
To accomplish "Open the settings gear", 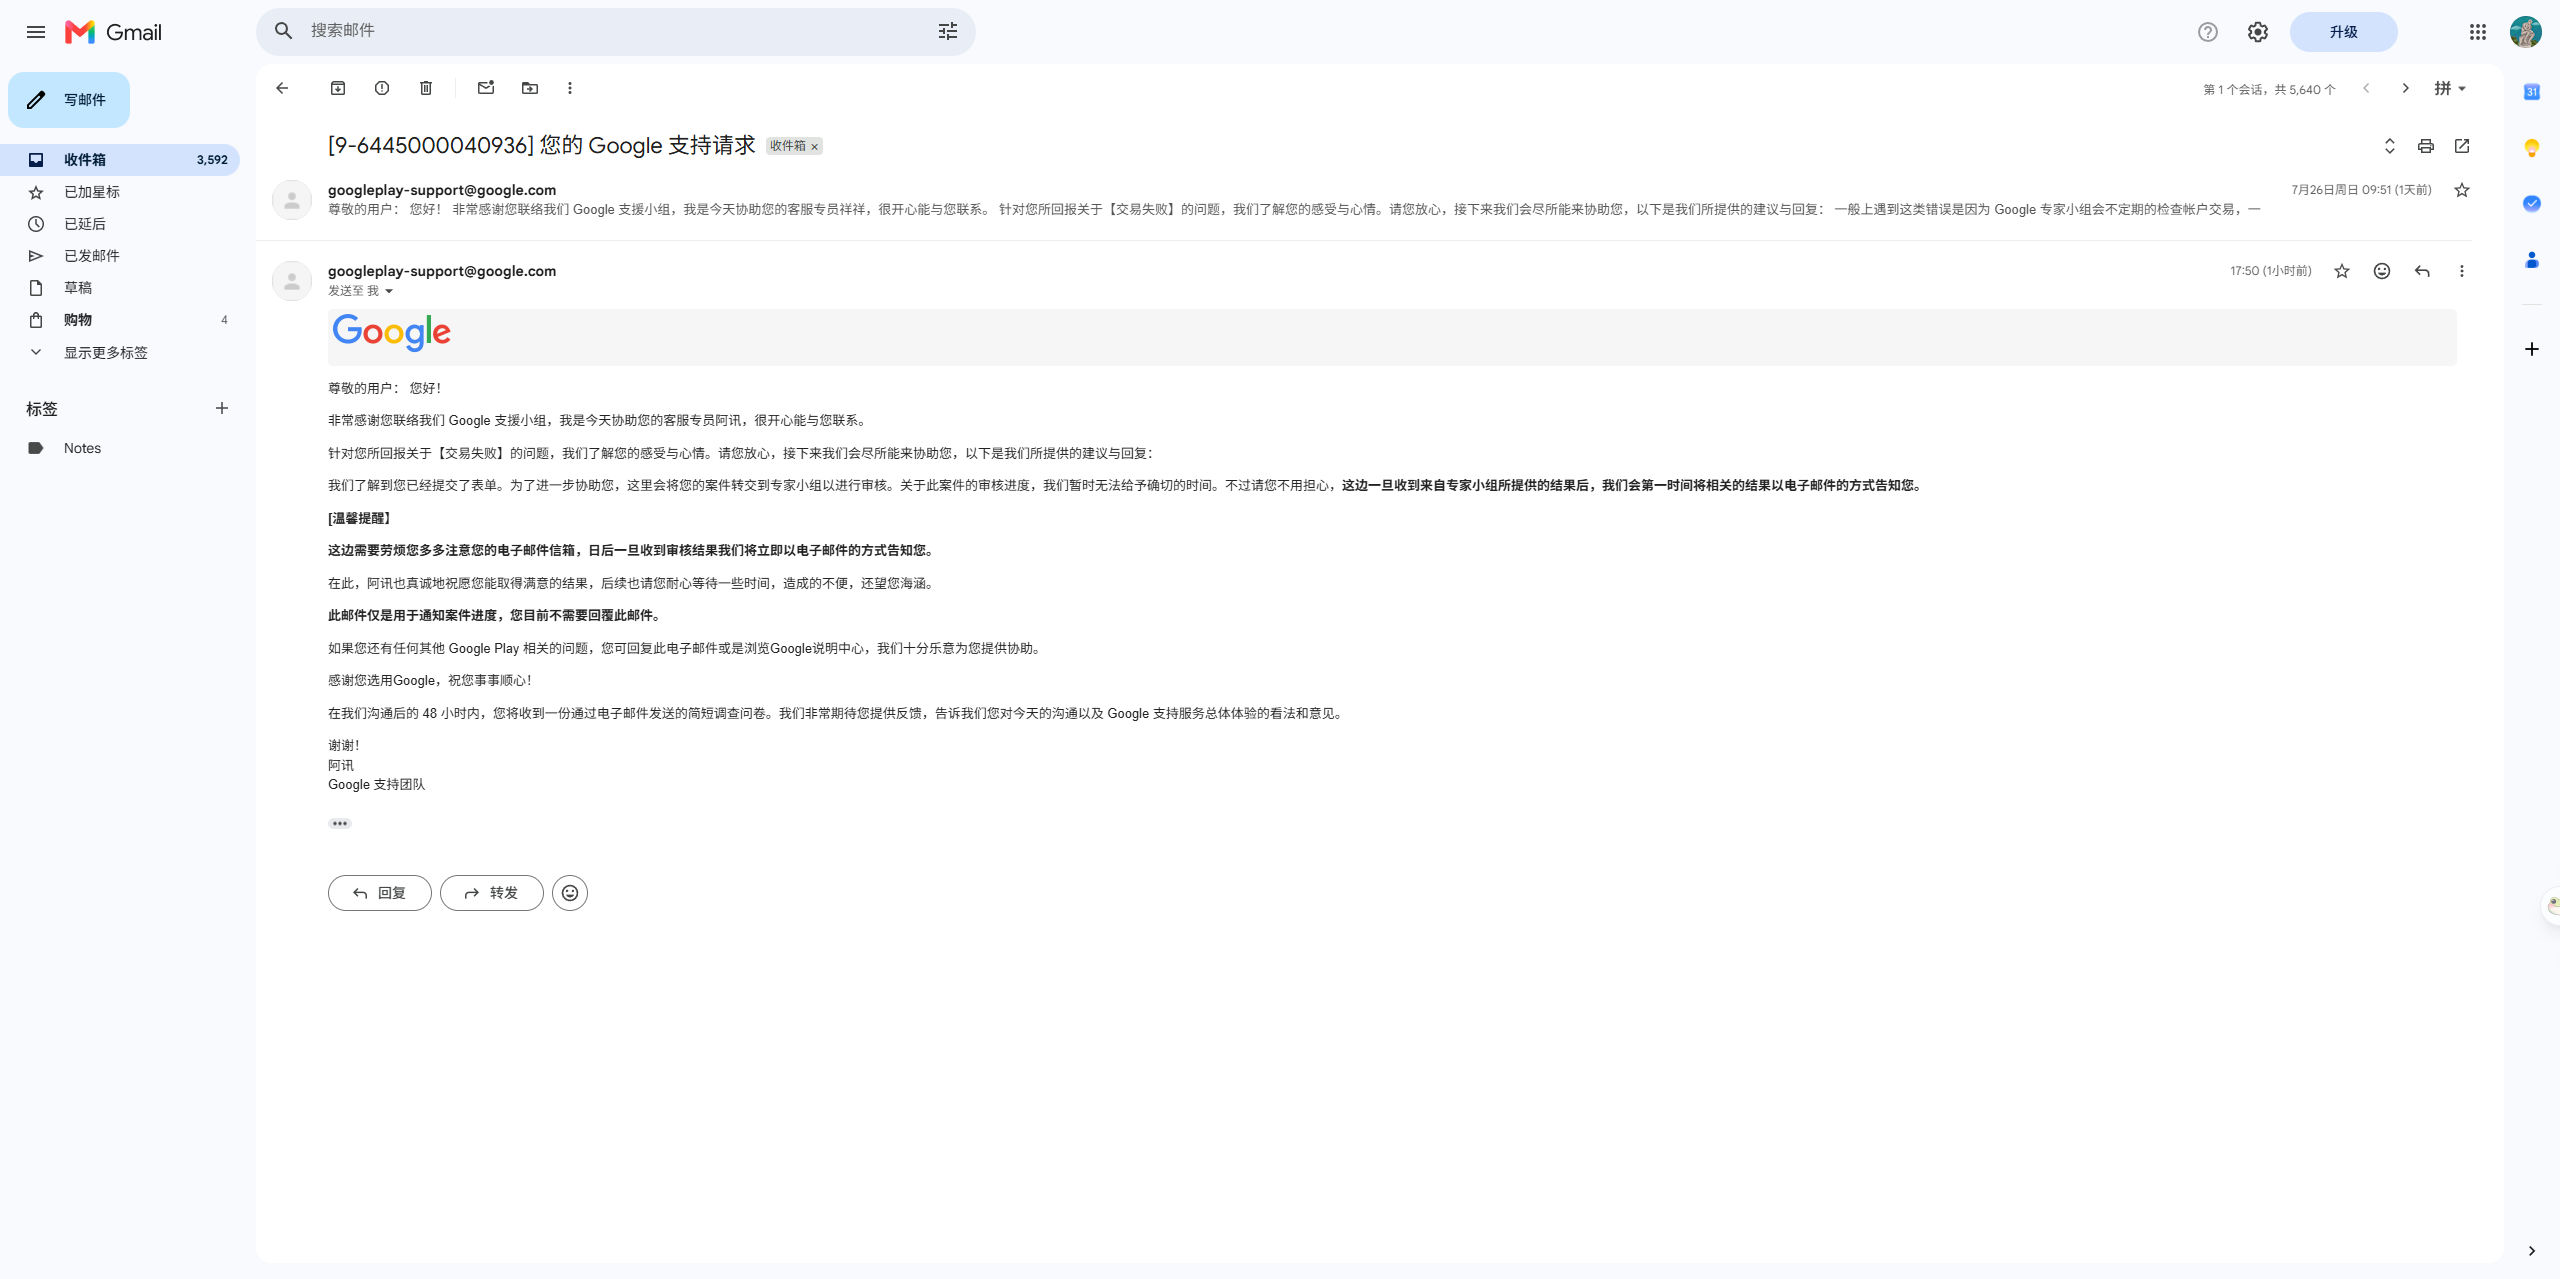I will (2258, 32).
